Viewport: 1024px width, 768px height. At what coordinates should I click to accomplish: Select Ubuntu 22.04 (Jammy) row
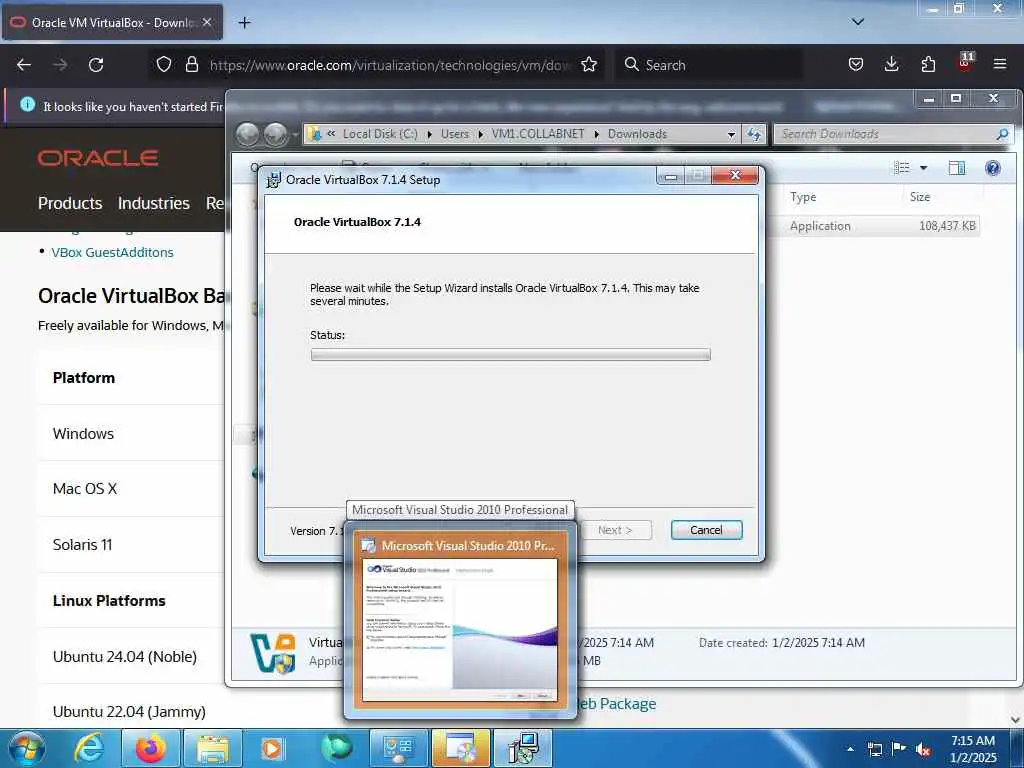[x=131, y=711]
